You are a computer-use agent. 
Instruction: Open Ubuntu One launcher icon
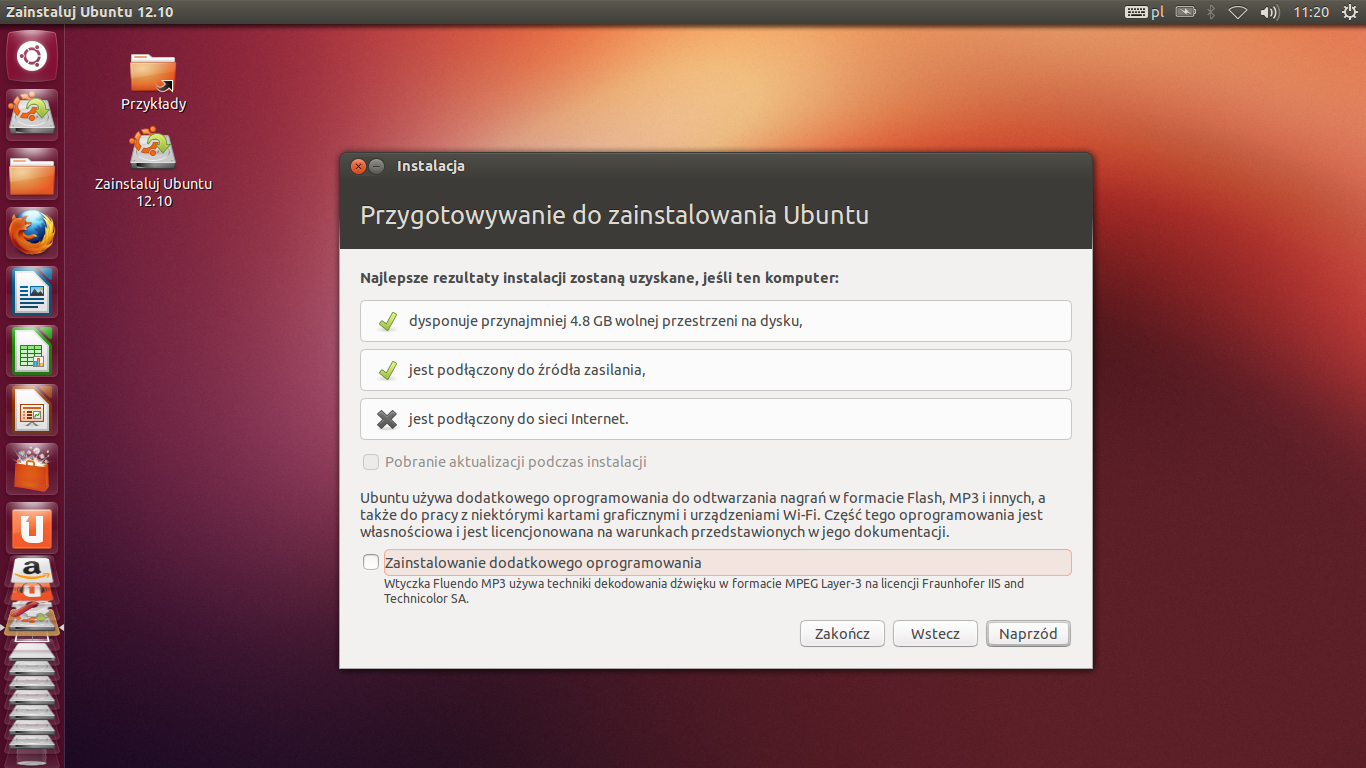(x=32, y=528)
